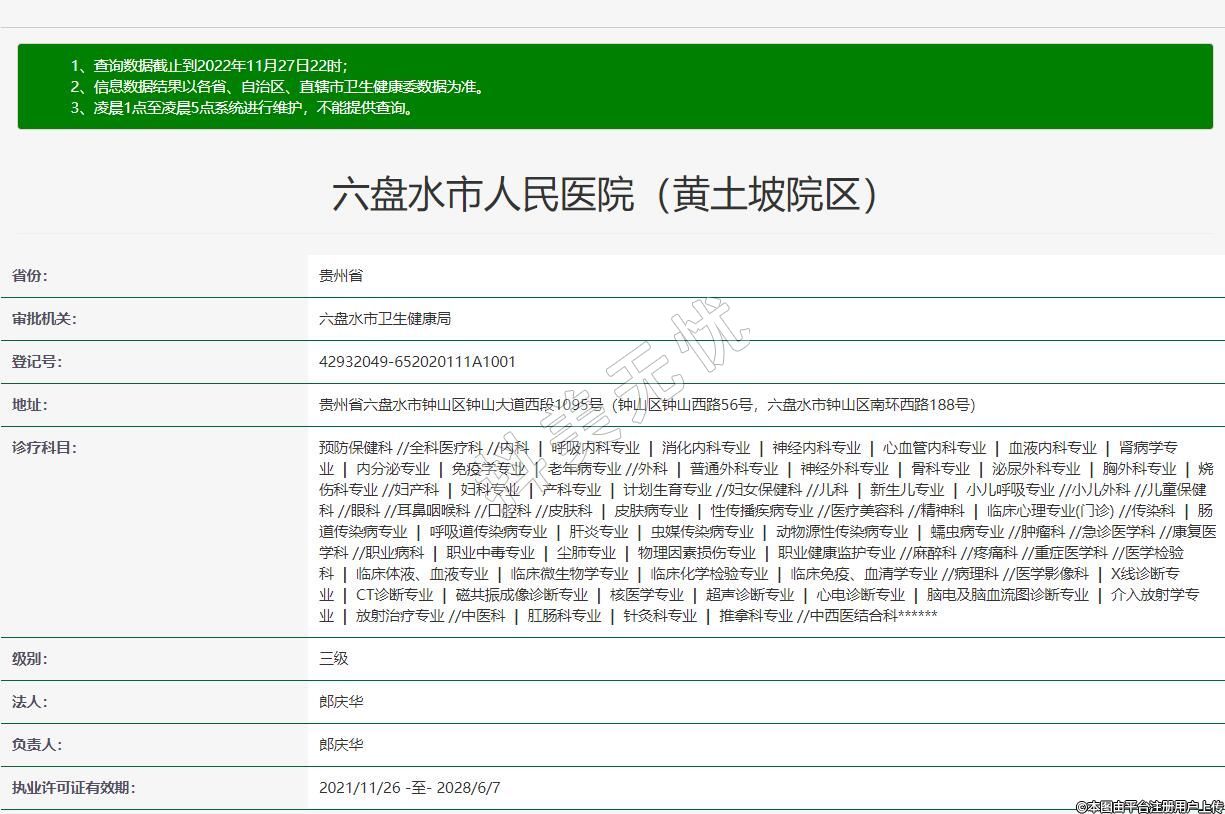Click the 登记号 row label
This screenshot has height=814, width=1225.
36,362
